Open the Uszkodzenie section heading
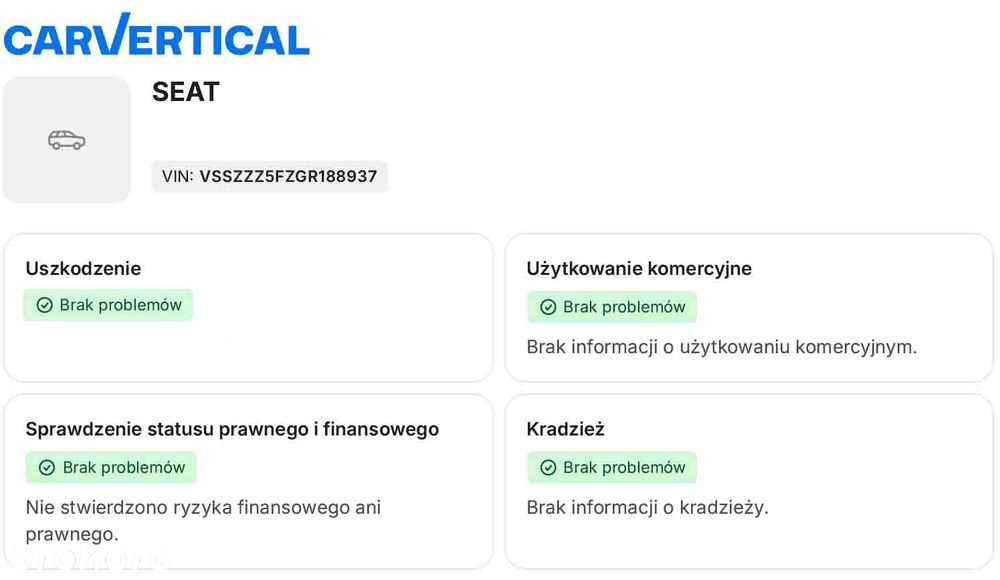This screenshot has height=580, width=1000. tap(83, 268)
